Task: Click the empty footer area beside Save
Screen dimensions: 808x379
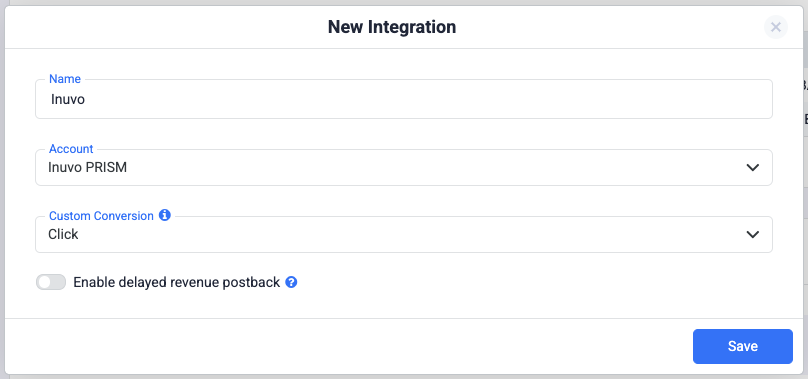Action: click(345, 347)
